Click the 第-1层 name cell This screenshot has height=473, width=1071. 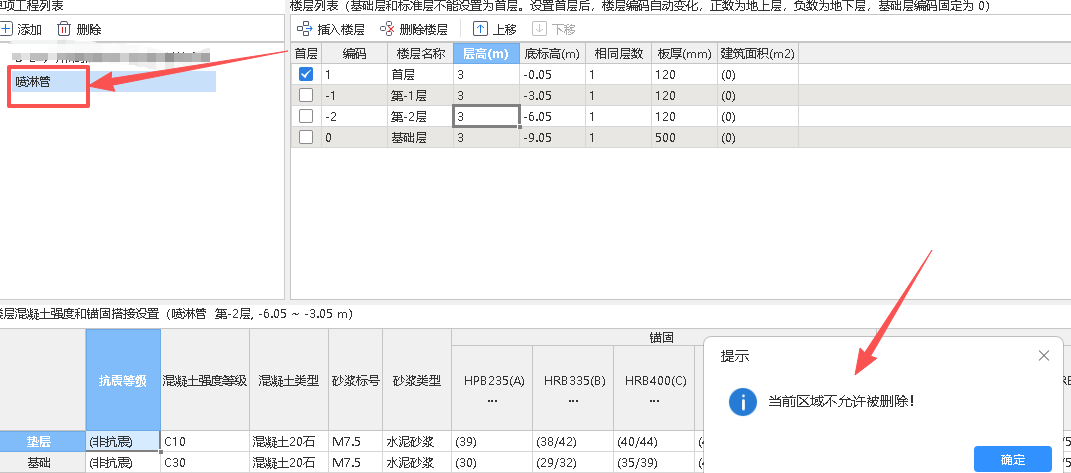click(419, 96)
